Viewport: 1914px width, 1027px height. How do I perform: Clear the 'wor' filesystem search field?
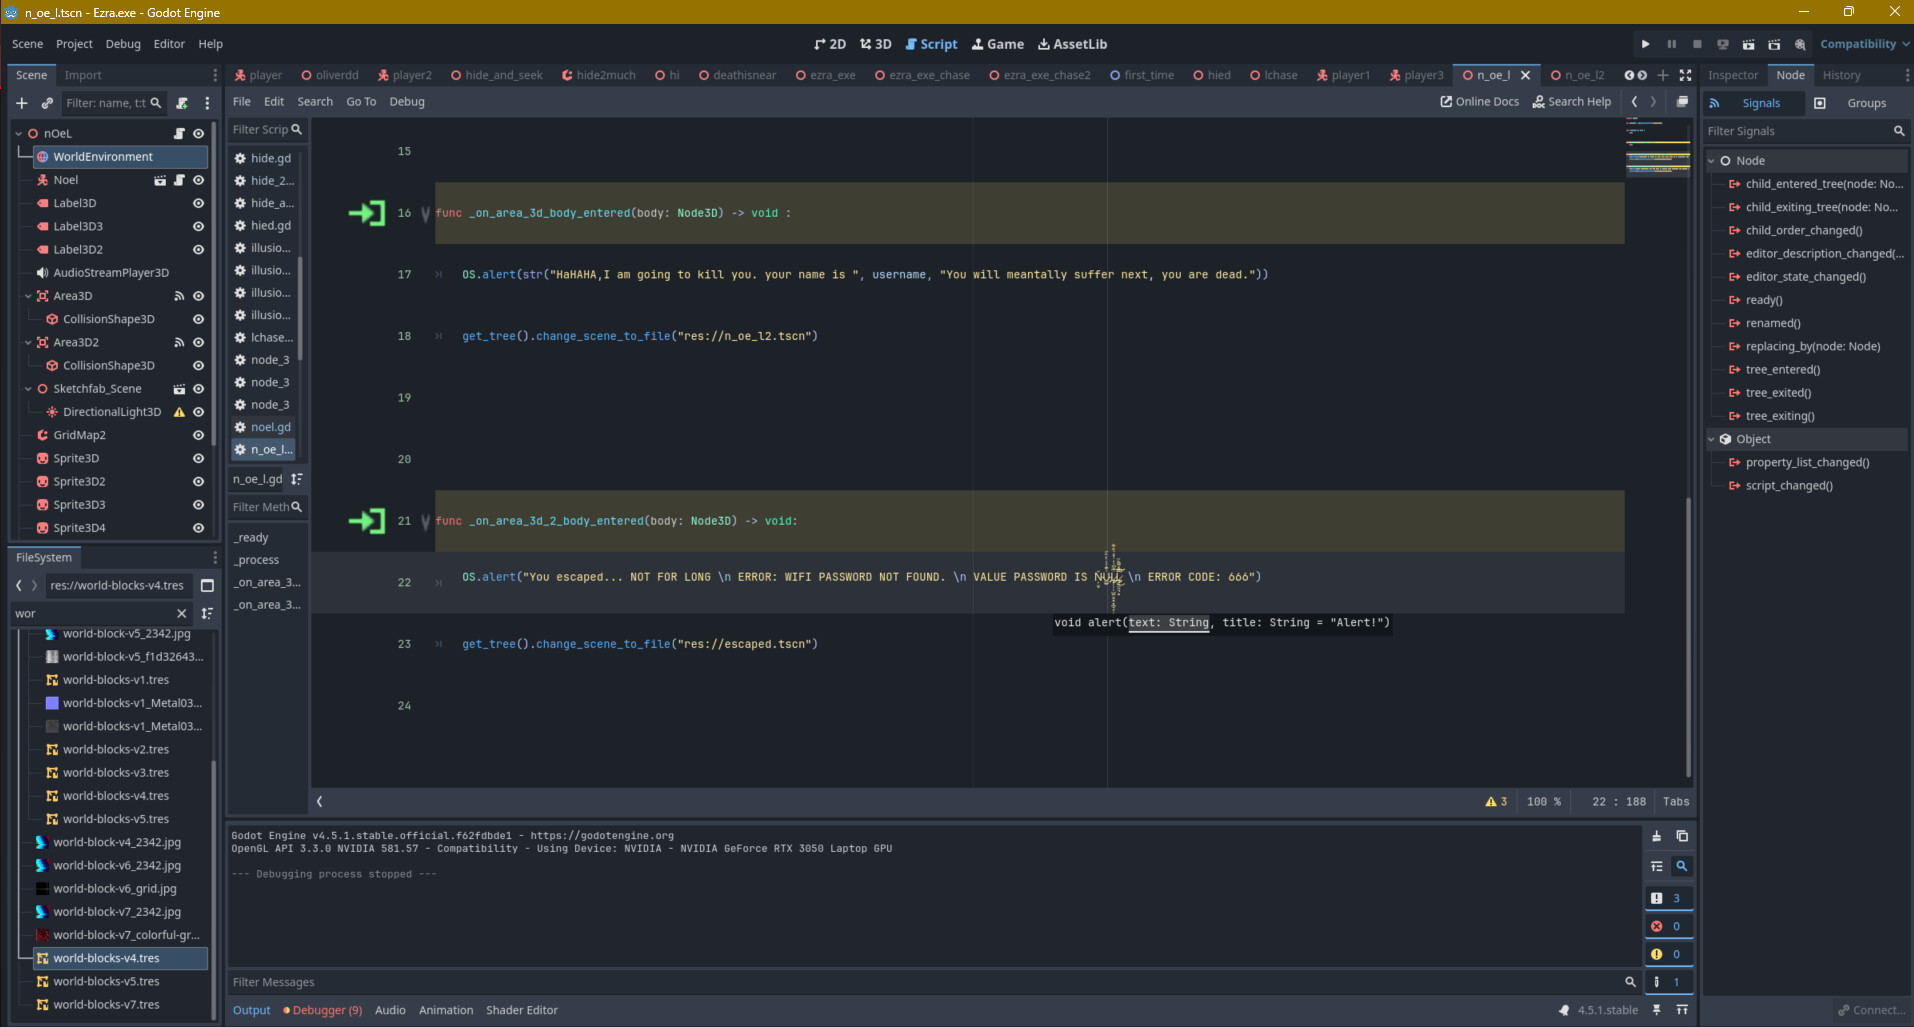[181, 613]
